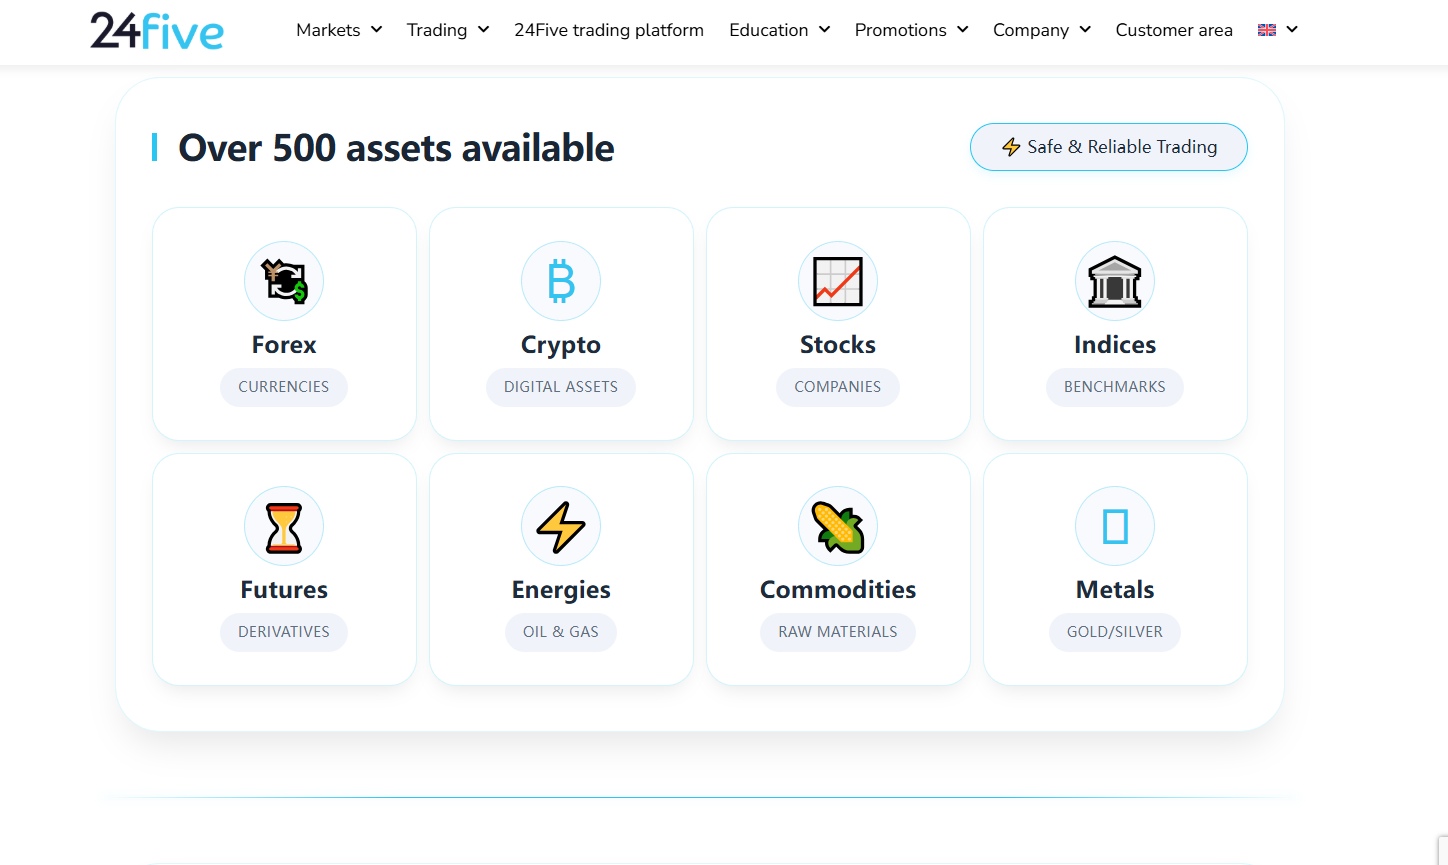Go to the Customer area
Screen dimensions: 1448x865
(x=1174, y=30)
